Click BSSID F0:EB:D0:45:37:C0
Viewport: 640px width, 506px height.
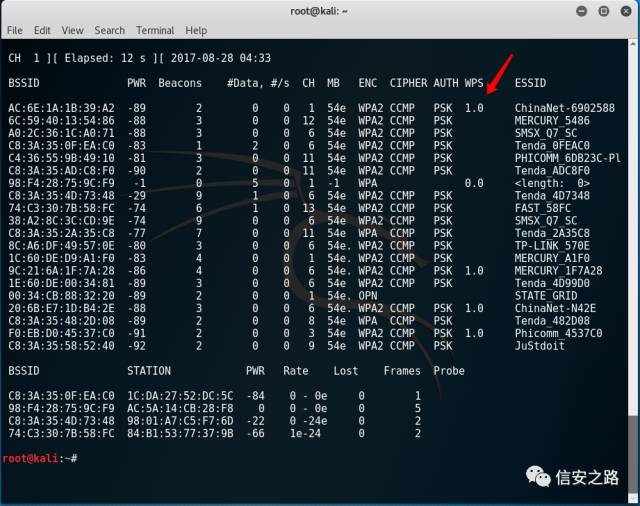61,333
